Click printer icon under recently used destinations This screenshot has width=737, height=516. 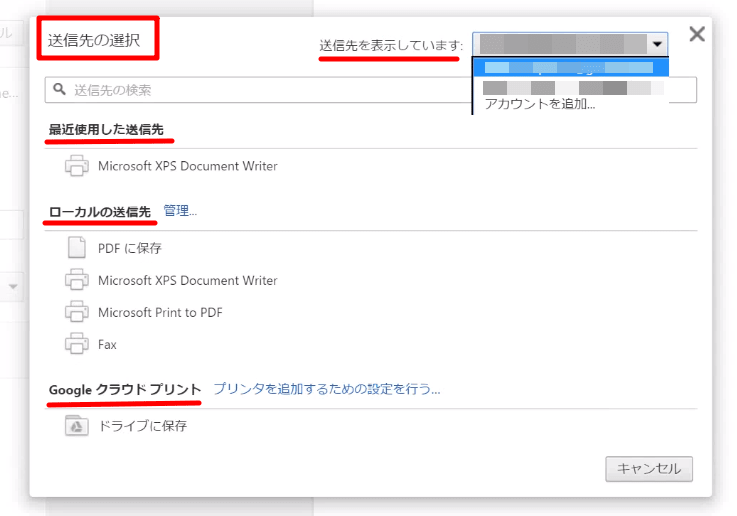tap(77, 166)
